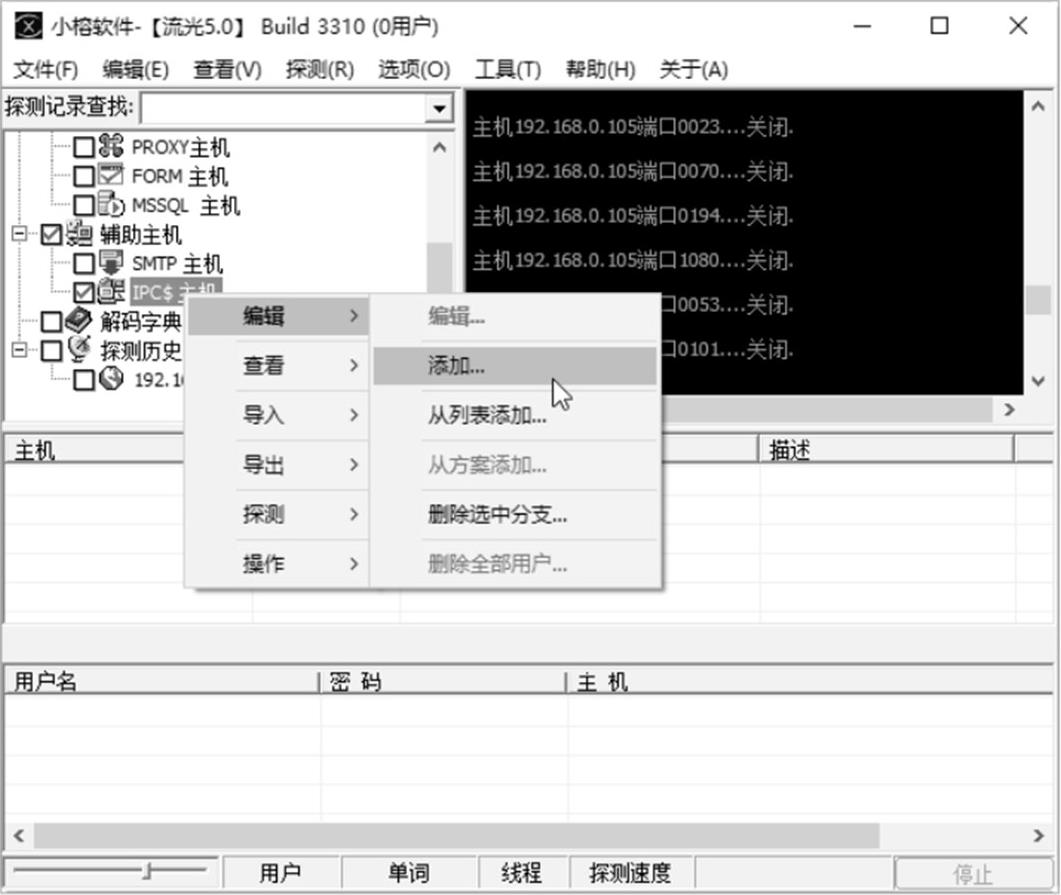Uncheck the 辅助主机 checkbox
Screen dimensions: 1061x895
(x=51, y=234)
